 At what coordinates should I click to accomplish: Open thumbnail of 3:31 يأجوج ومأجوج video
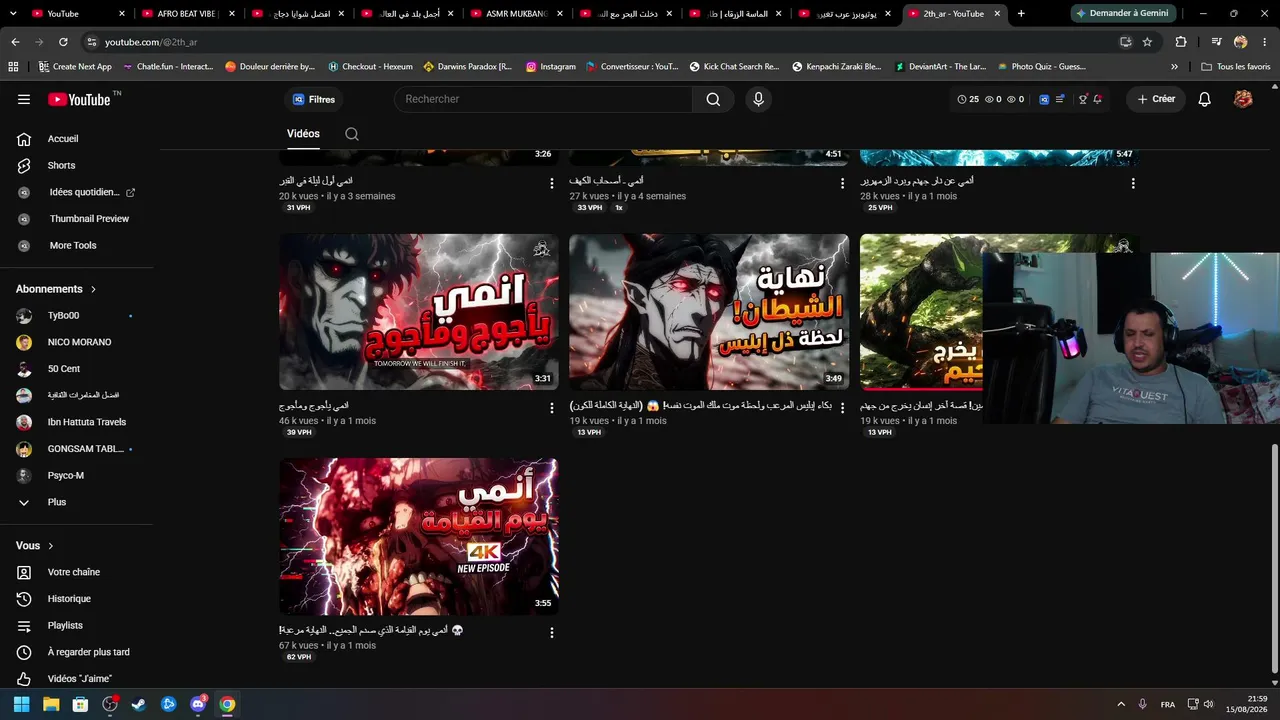tap(419, 312)
